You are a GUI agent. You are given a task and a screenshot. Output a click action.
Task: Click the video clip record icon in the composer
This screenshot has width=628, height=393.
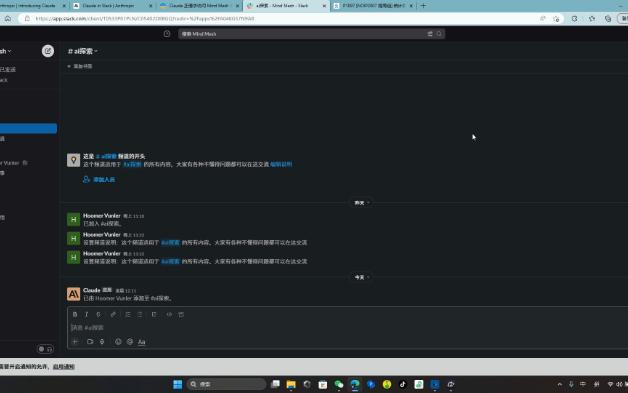click(90, 342)
